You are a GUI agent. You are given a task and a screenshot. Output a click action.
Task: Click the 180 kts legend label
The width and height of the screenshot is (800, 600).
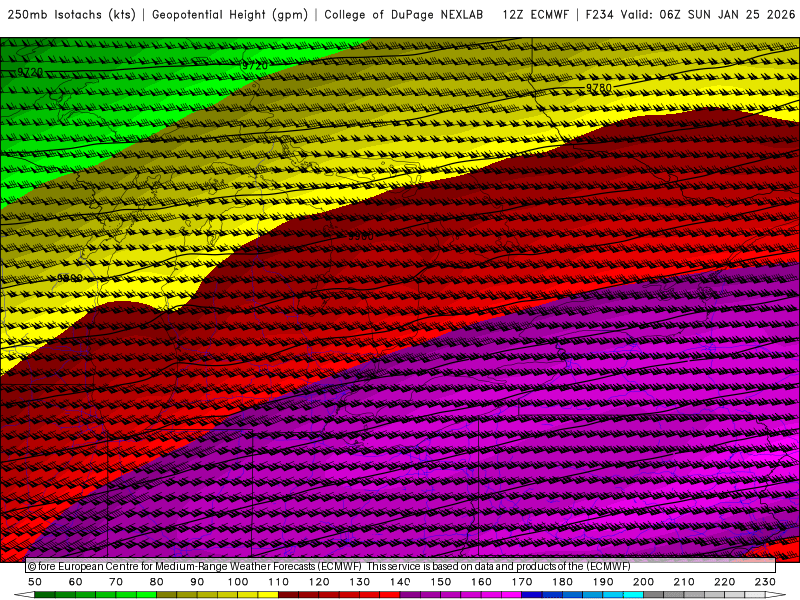[562, 582]
